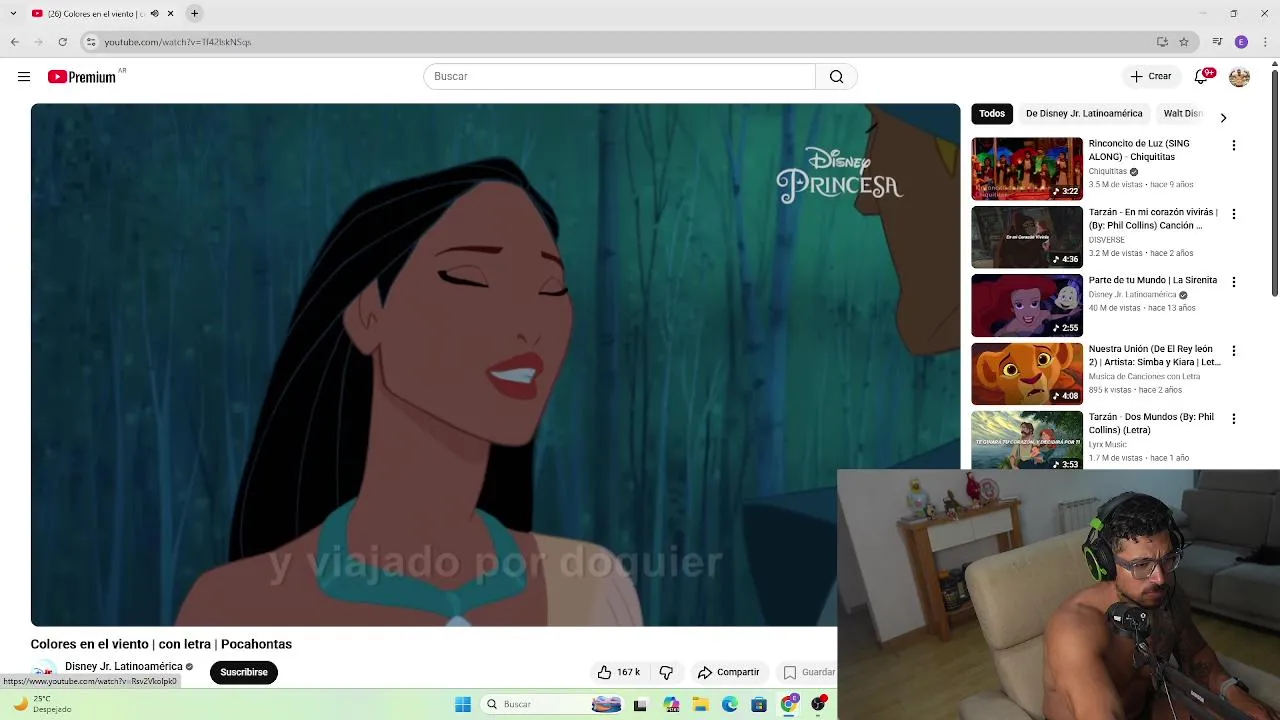This screenshot has height=720, width=1280.
Task: Select the Todos filter chip
Action: [991, 114]
